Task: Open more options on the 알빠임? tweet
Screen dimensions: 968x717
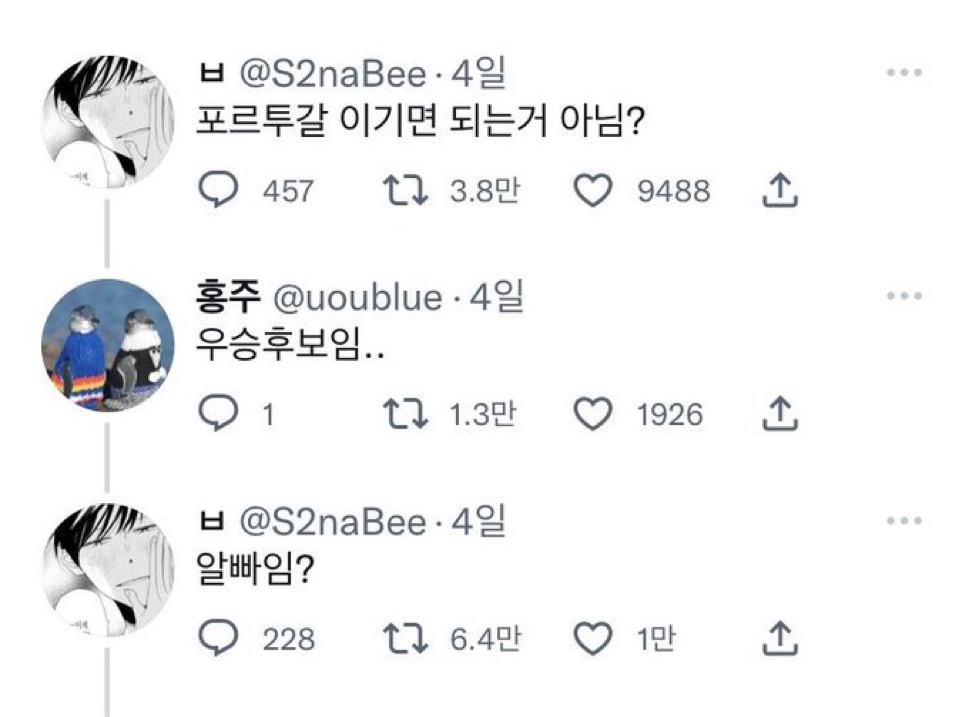Action: [x=904, y=520]
